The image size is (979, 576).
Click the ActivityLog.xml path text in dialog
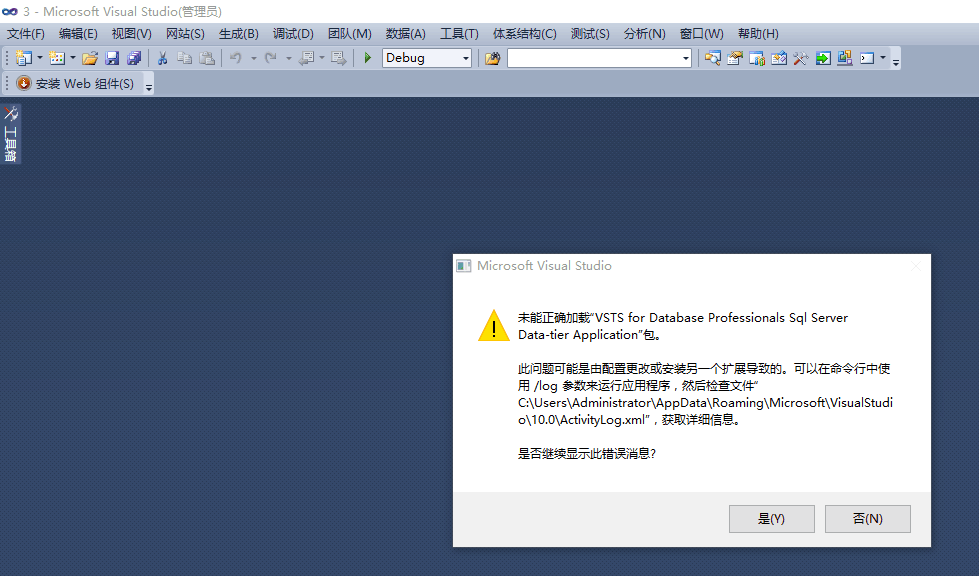pyautogui.click(x=706, y=411)
